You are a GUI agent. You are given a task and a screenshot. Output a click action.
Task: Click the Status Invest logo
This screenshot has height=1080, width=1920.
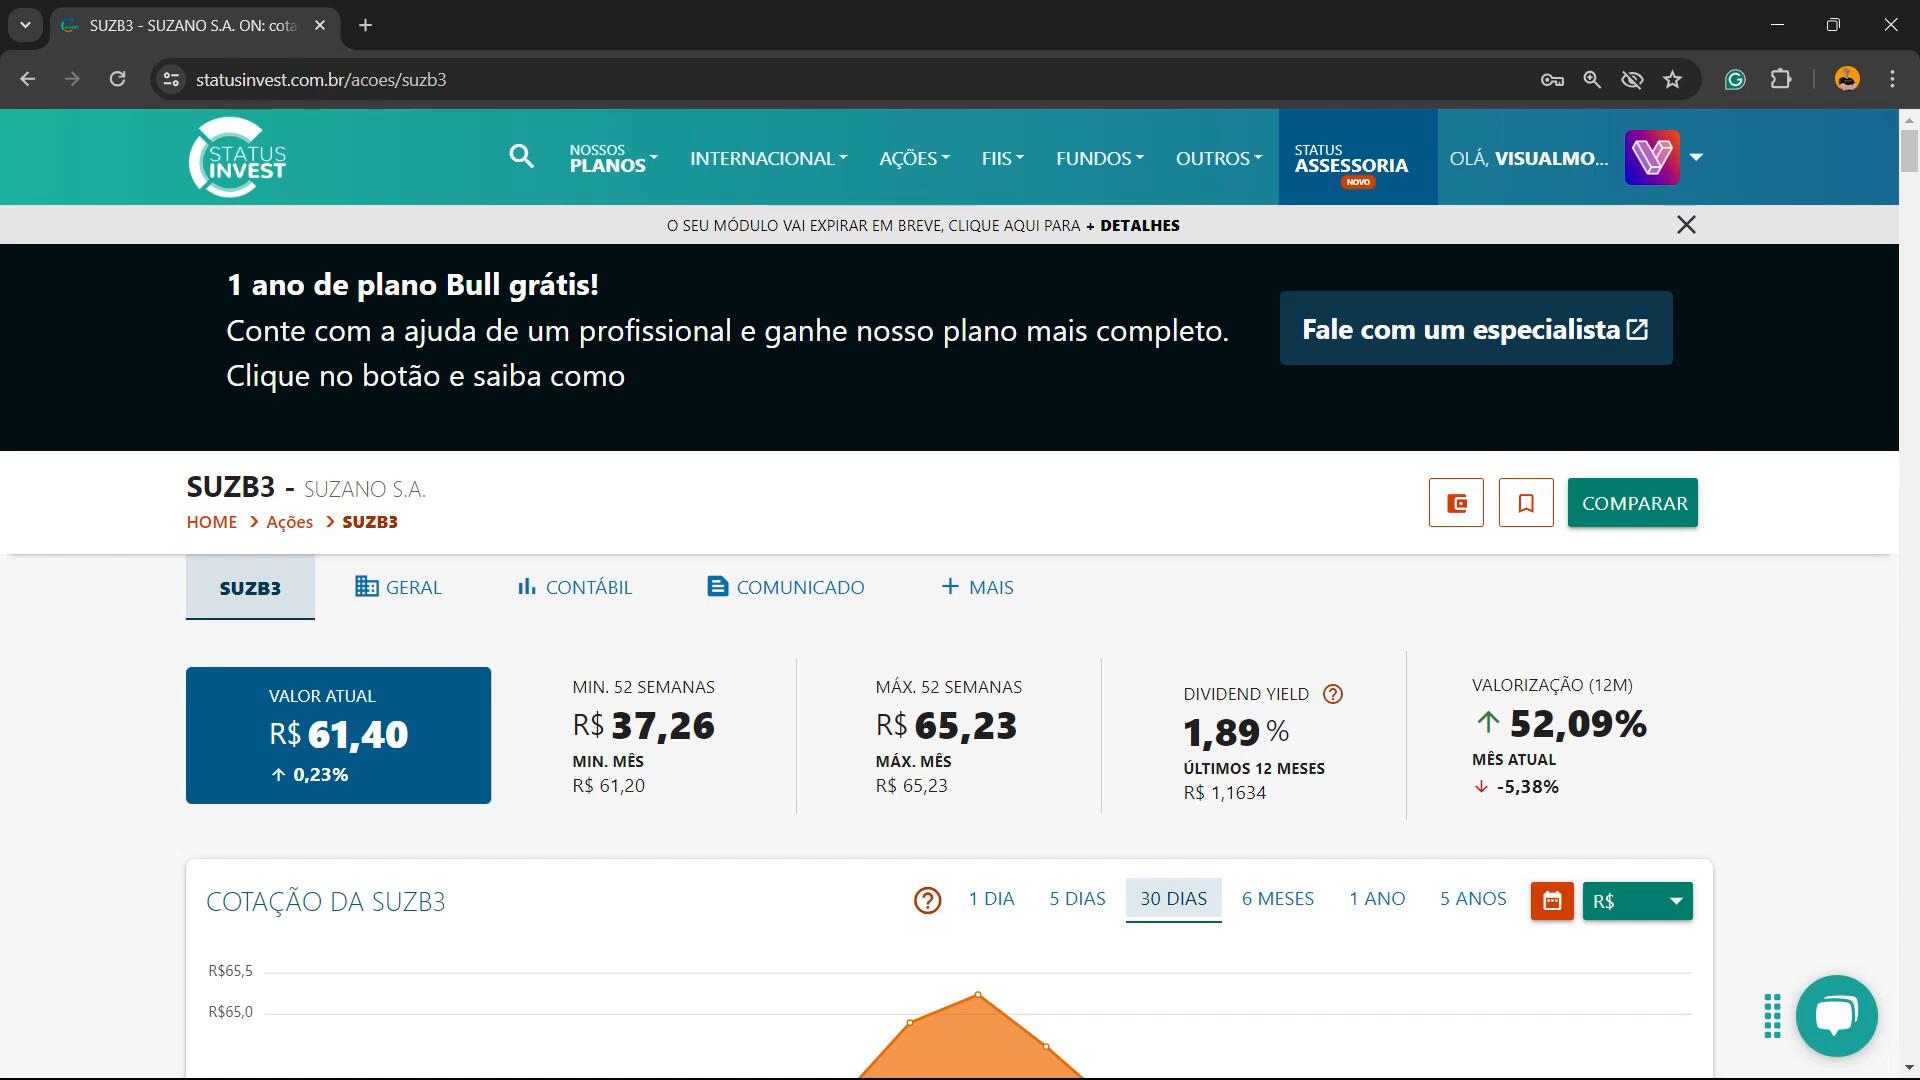click(238, 157)
